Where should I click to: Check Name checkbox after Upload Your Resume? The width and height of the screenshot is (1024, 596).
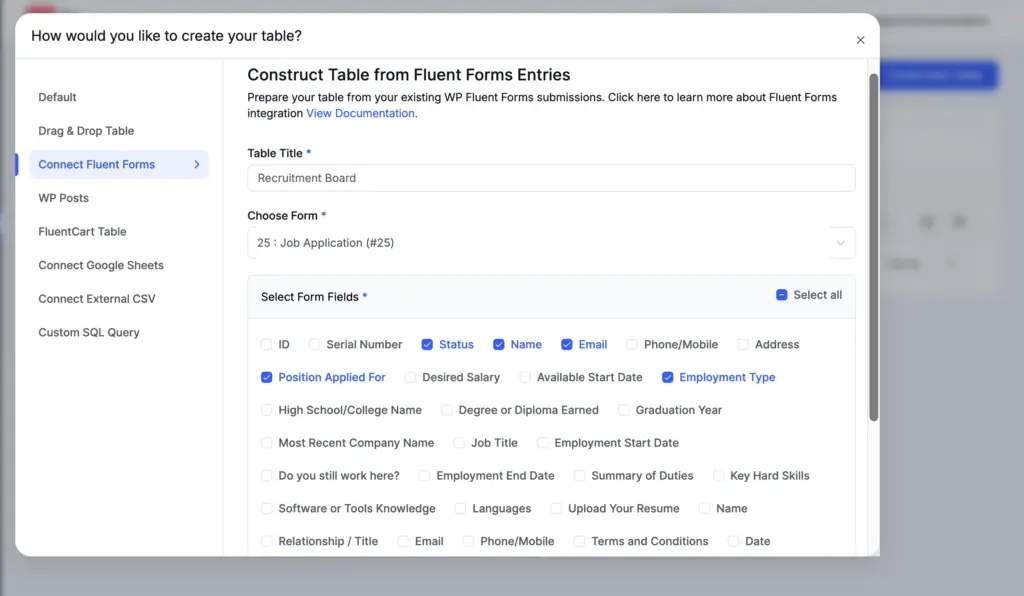pos(704,509)
